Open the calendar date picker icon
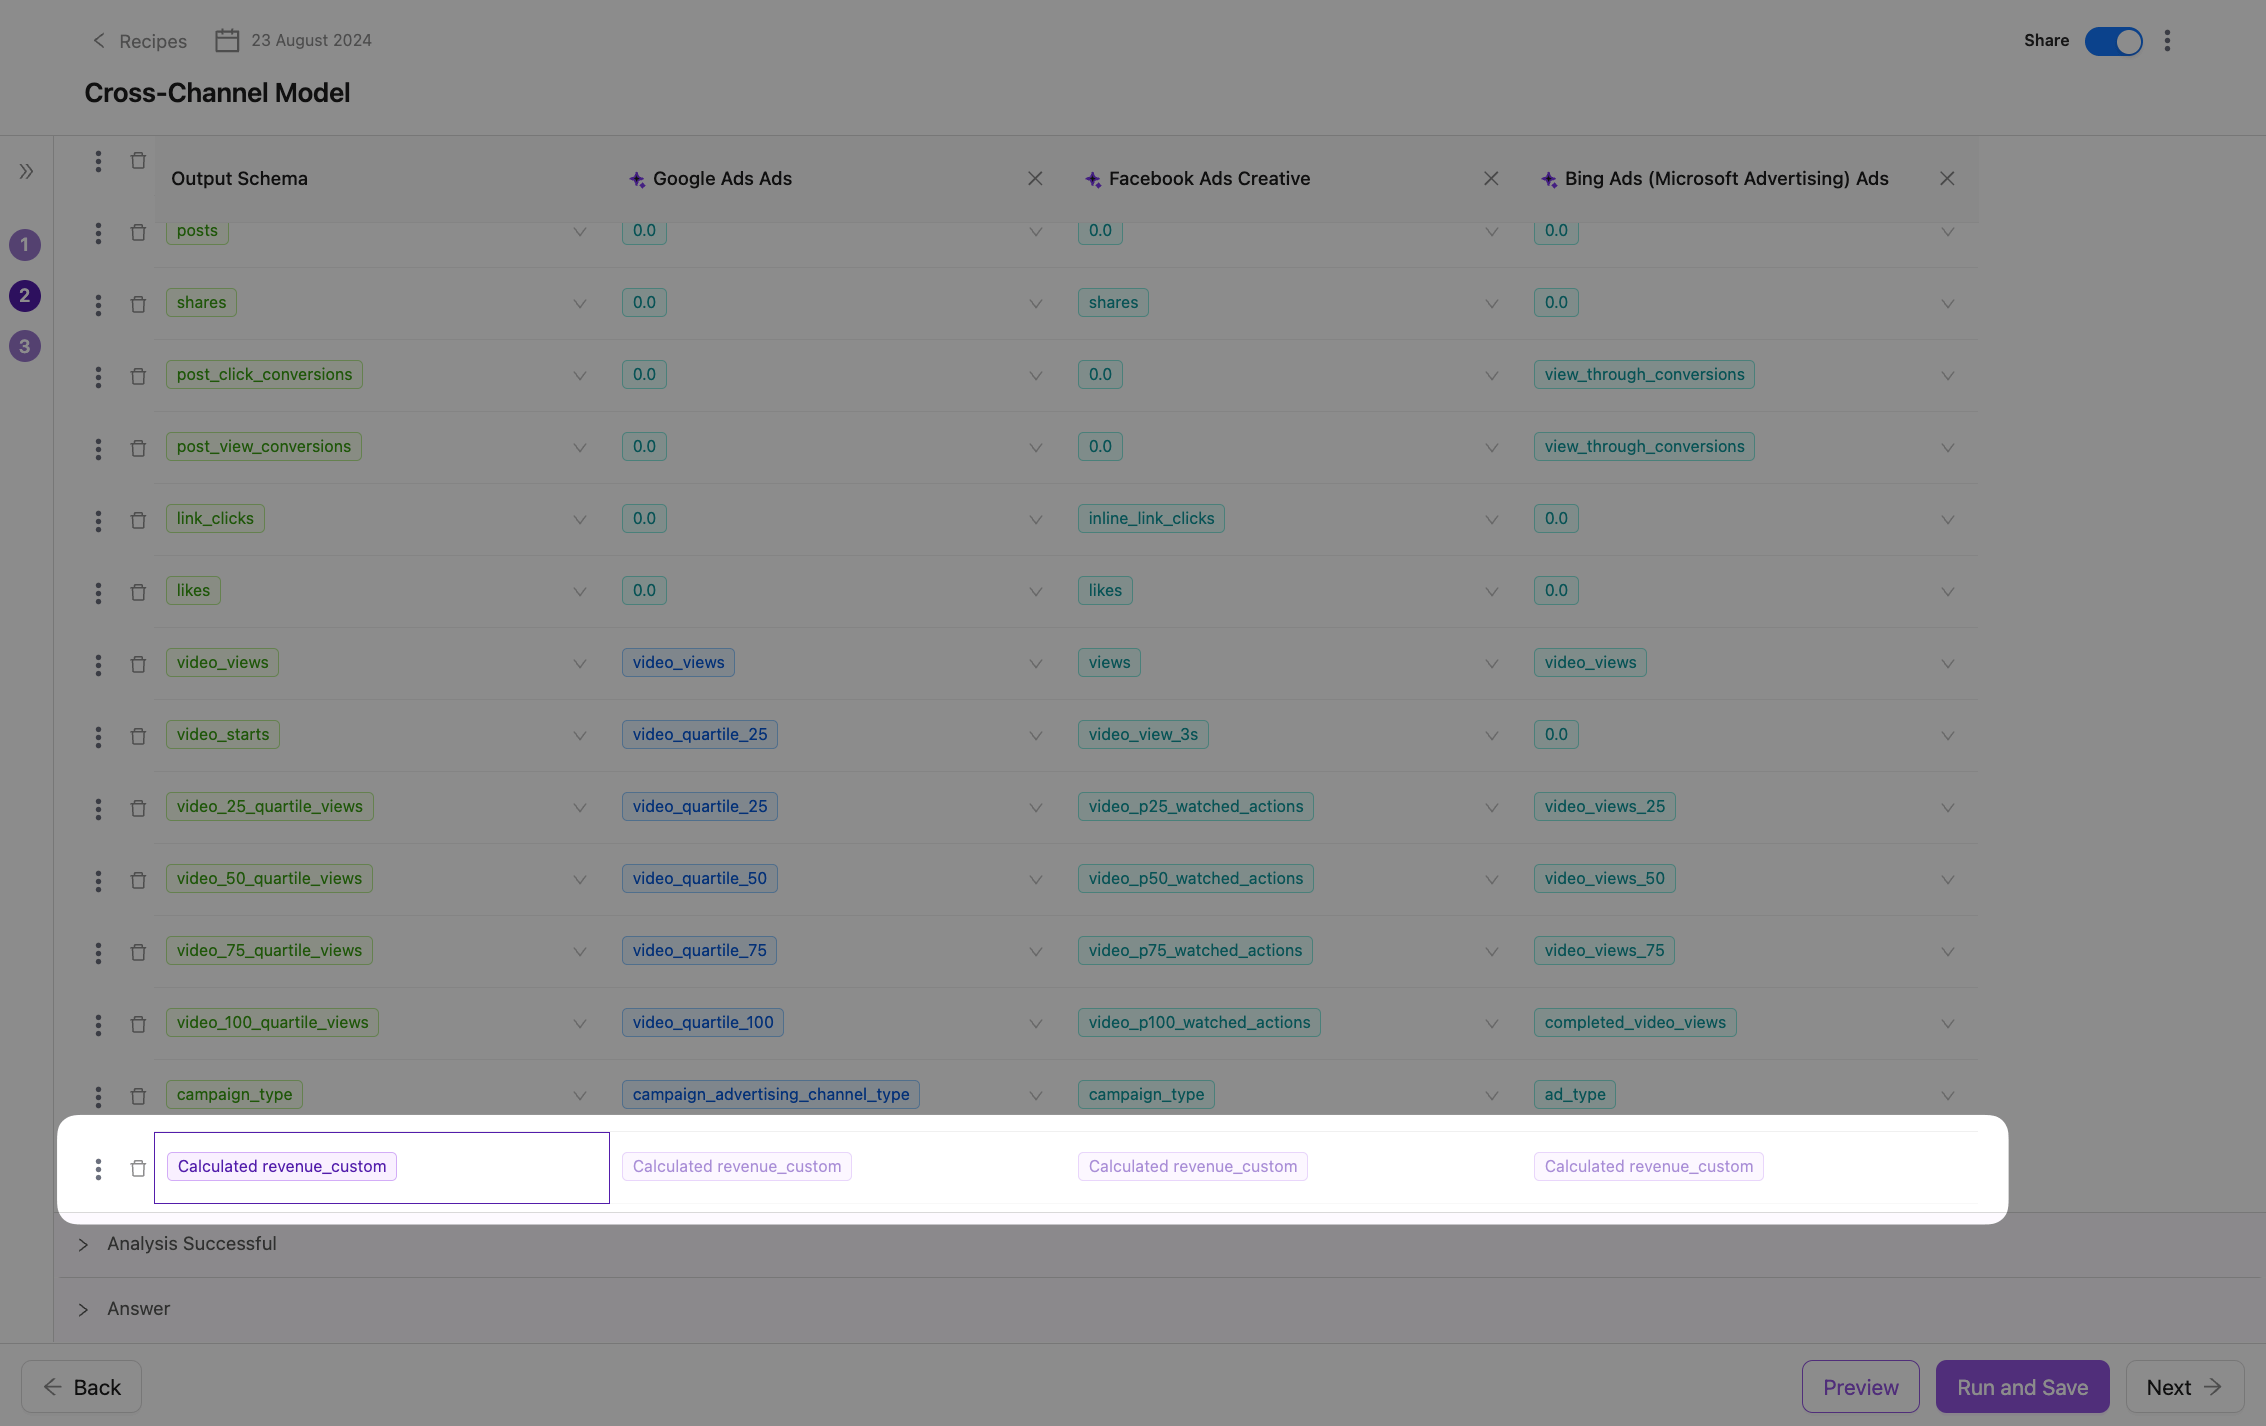The image size is (2266, 1426). 227,41
